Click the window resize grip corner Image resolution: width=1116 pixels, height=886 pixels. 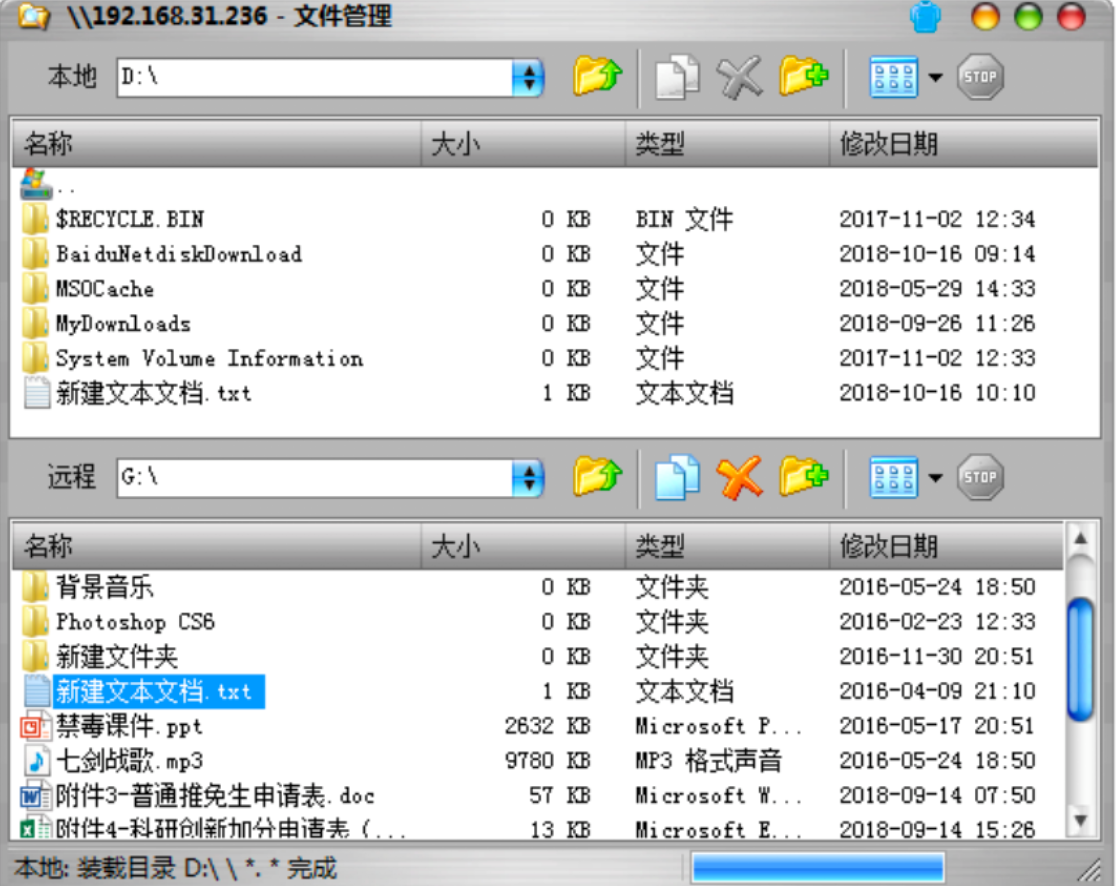coord(1089,870)
